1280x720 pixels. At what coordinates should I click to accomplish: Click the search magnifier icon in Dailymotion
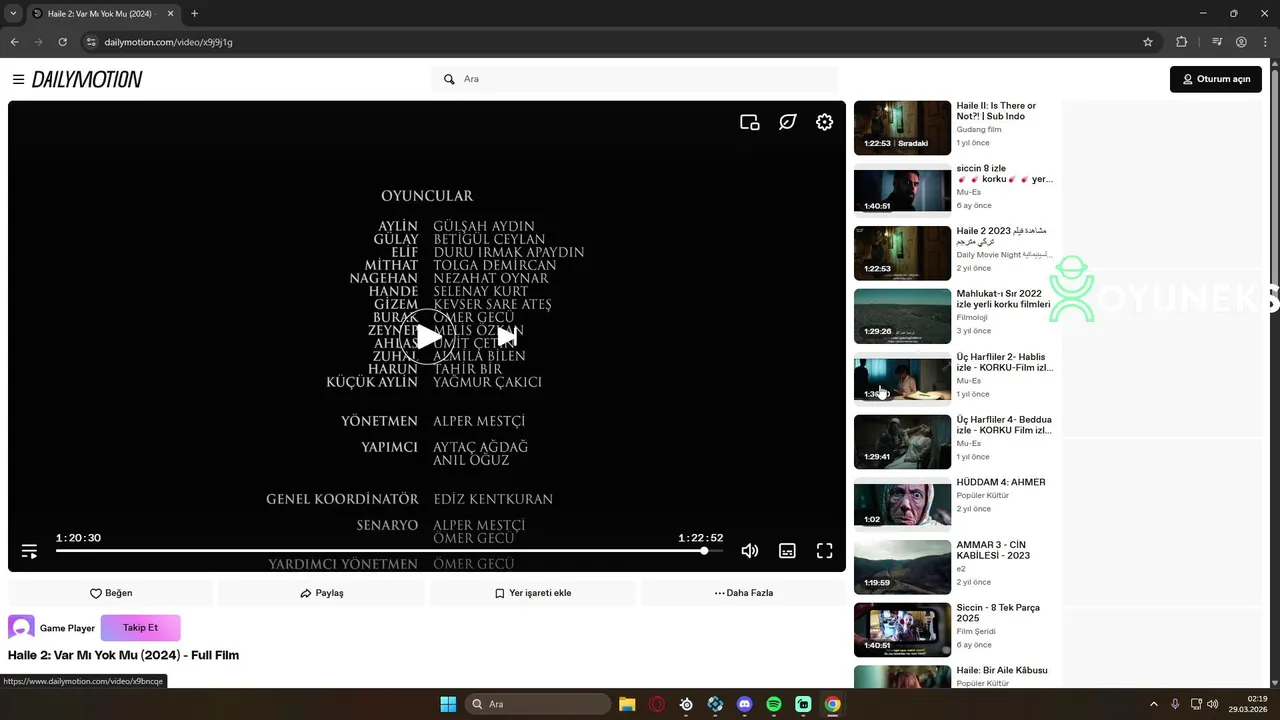[x=449, y=79]
